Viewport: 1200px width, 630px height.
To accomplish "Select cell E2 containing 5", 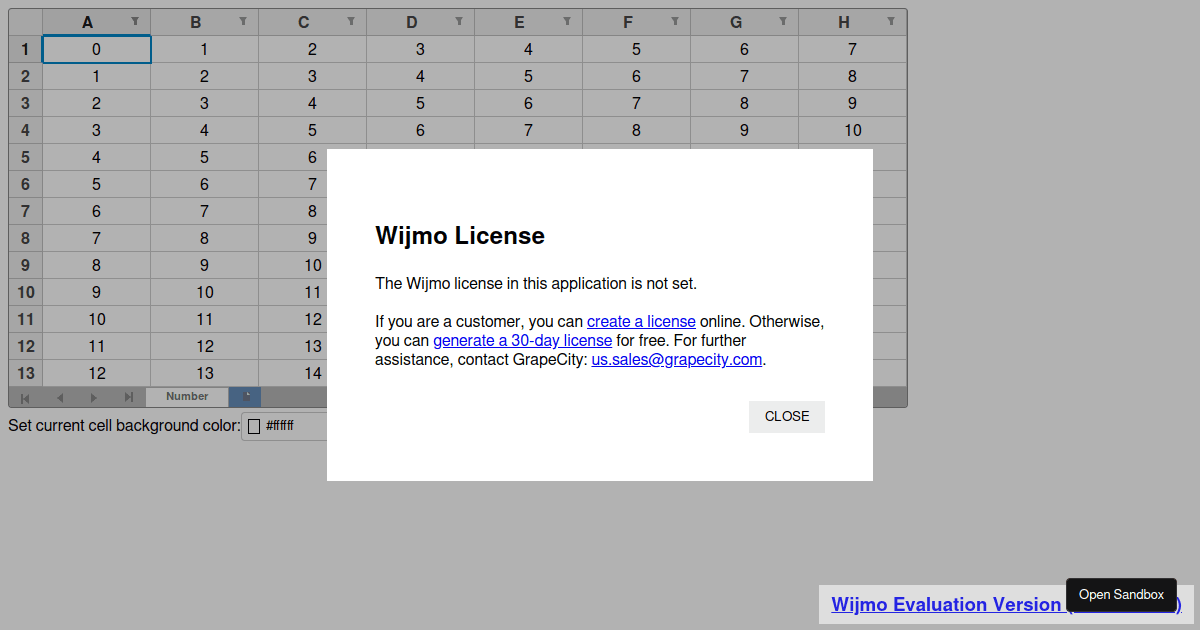I will click(x=529, y=76).
